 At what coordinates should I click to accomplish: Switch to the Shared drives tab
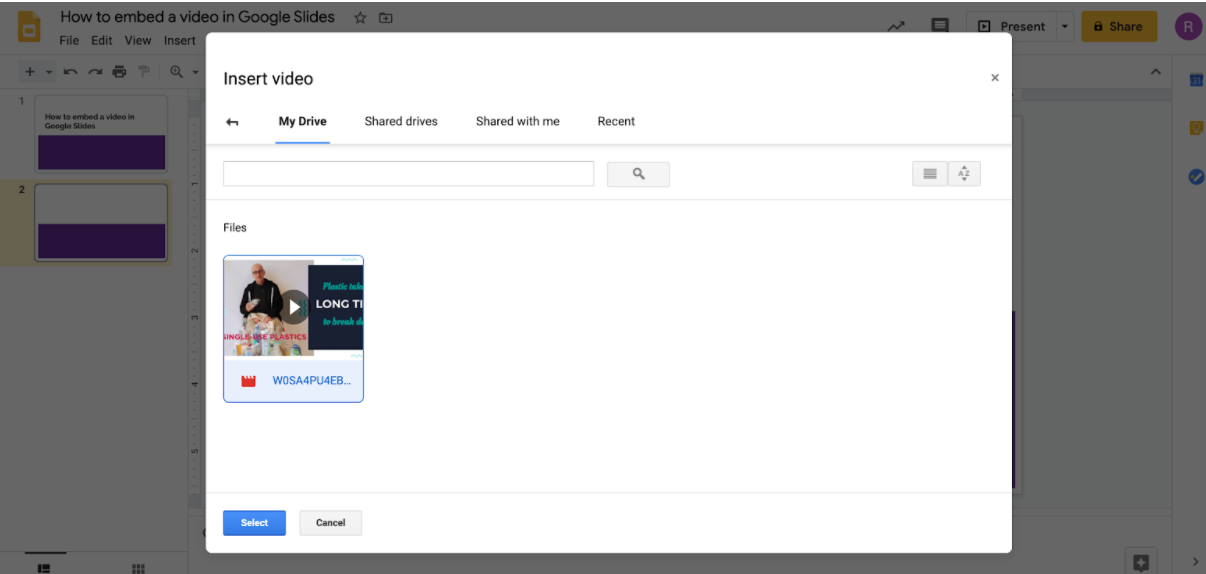[x=401, y=122]
